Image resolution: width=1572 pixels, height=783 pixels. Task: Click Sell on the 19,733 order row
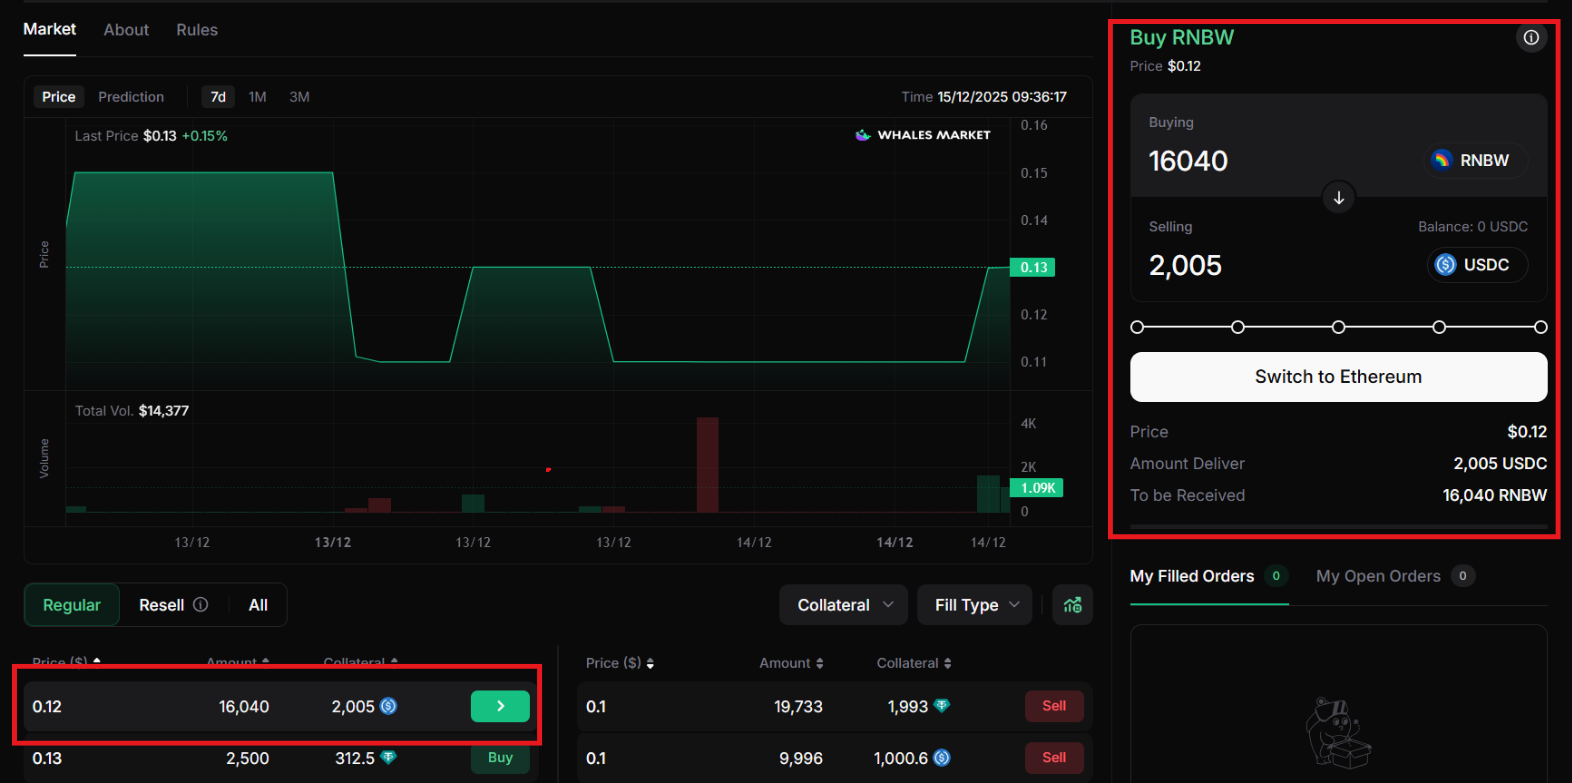1054,706
